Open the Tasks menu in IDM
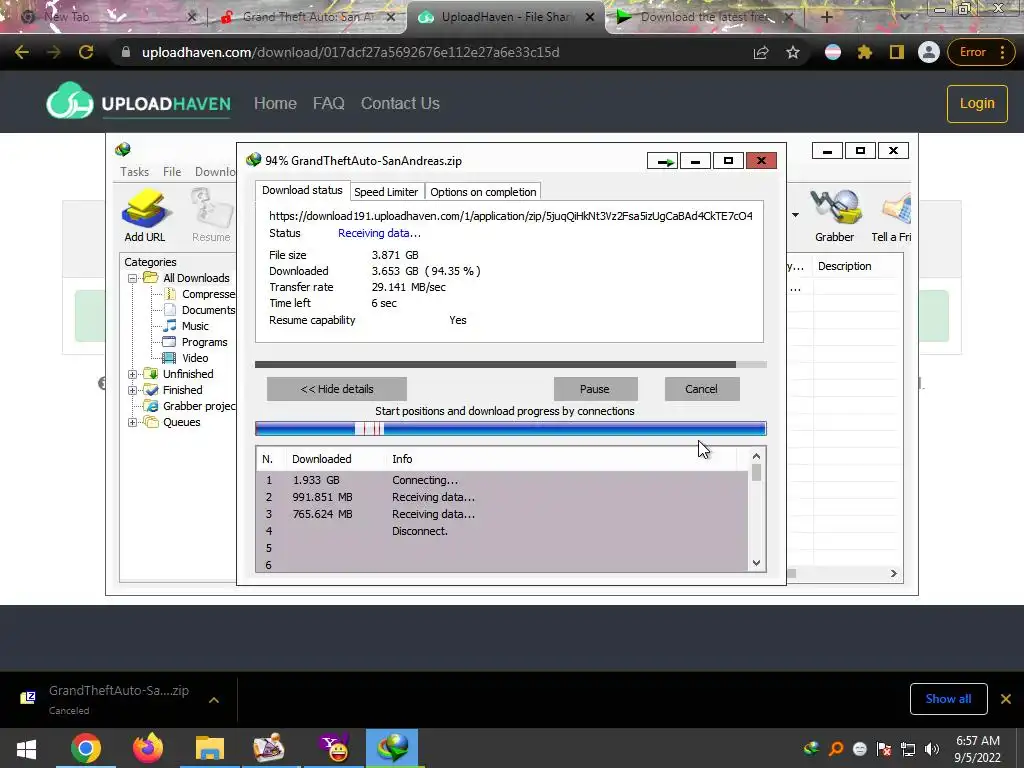The width and height of the screenshot is (1024, 768). pyautogui.click(x=135, y=172)
